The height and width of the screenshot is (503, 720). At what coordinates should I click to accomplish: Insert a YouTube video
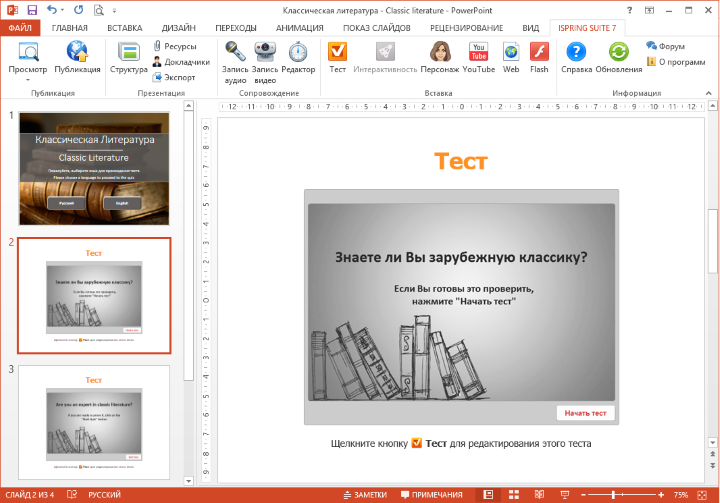(478, 57)
